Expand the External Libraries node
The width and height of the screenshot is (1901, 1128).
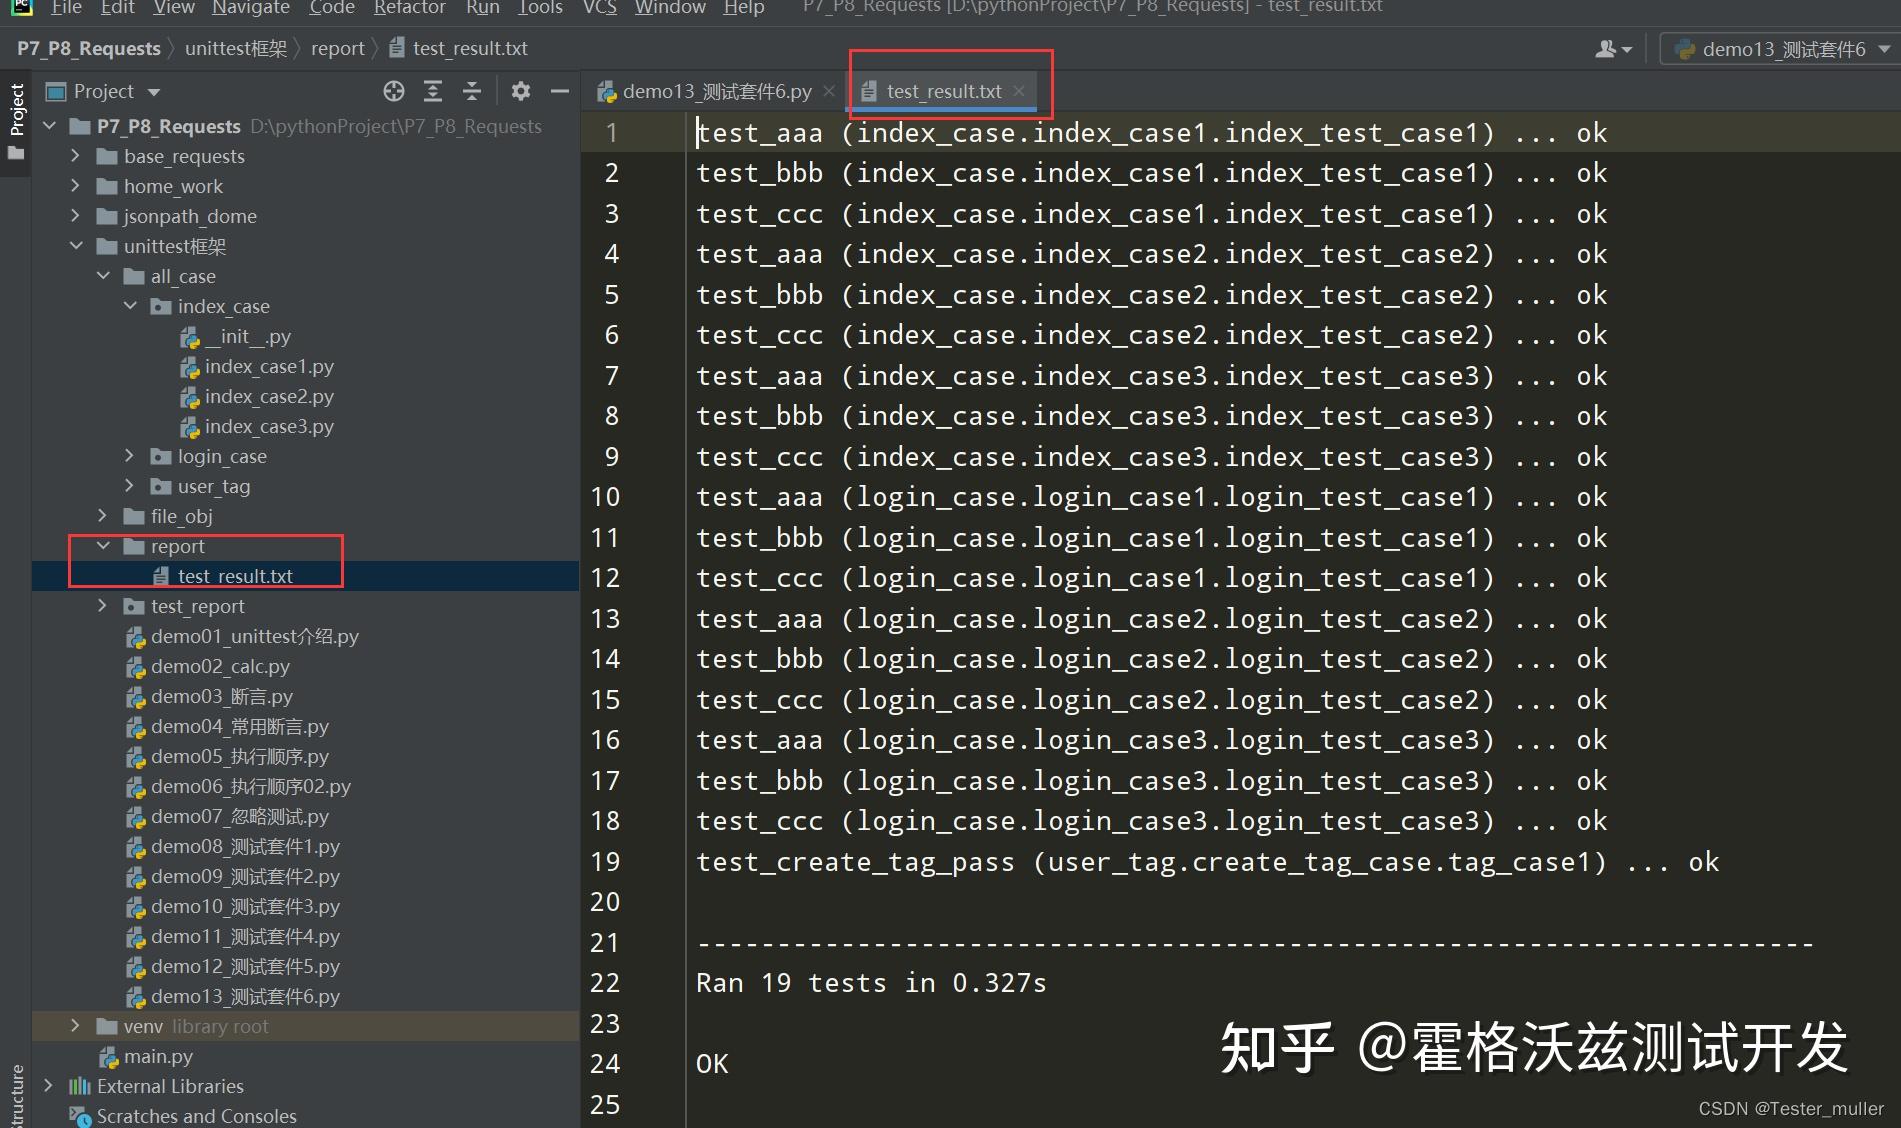click(47, 1086)
